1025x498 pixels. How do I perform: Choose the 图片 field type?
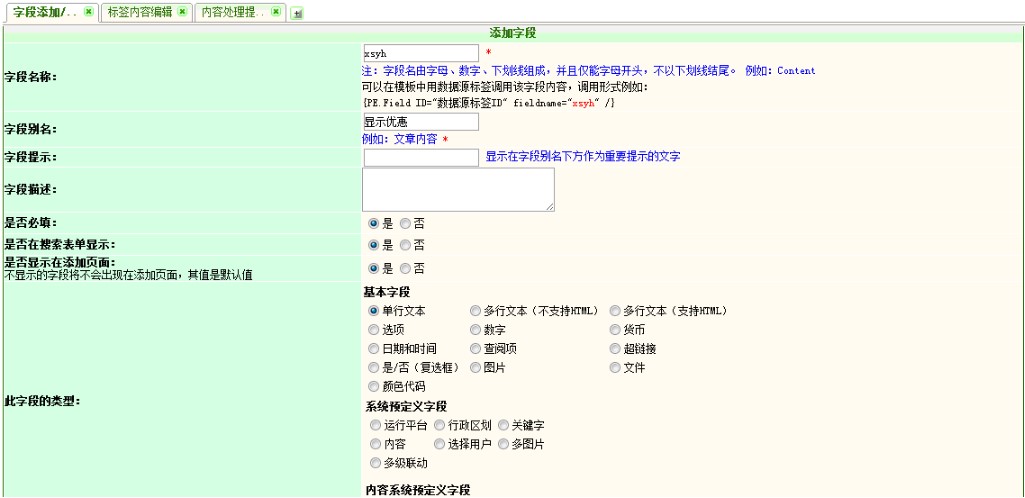pyautogui.click(x=475, y=367)
